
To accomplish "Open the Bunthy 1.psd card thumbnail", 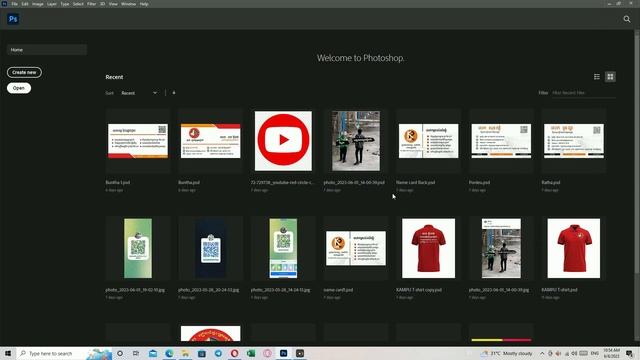I will pos(138,141).
